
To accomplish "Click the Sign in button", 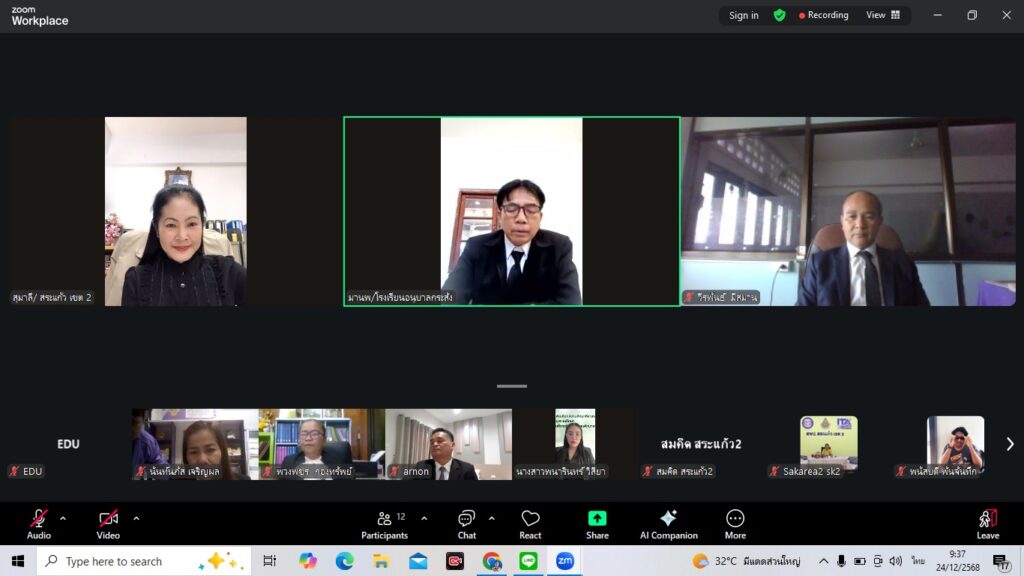I will point(743,15).
